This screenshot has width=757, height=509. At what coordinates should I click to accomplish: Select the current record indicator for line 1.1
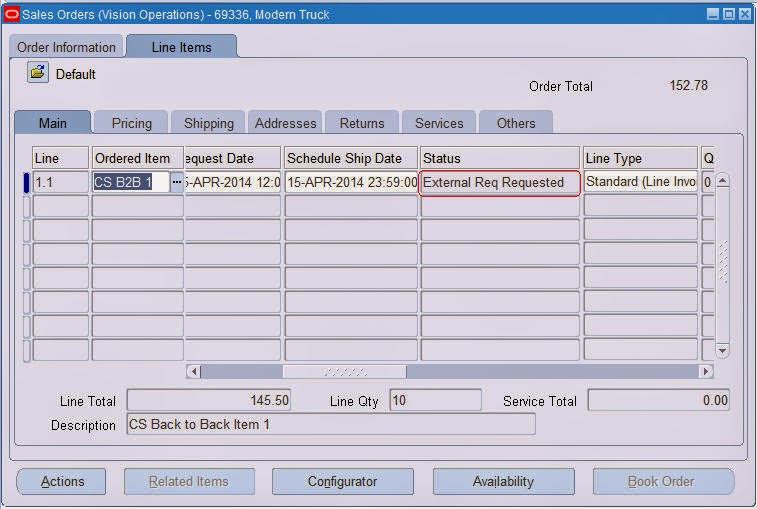[x=27, y=183]
